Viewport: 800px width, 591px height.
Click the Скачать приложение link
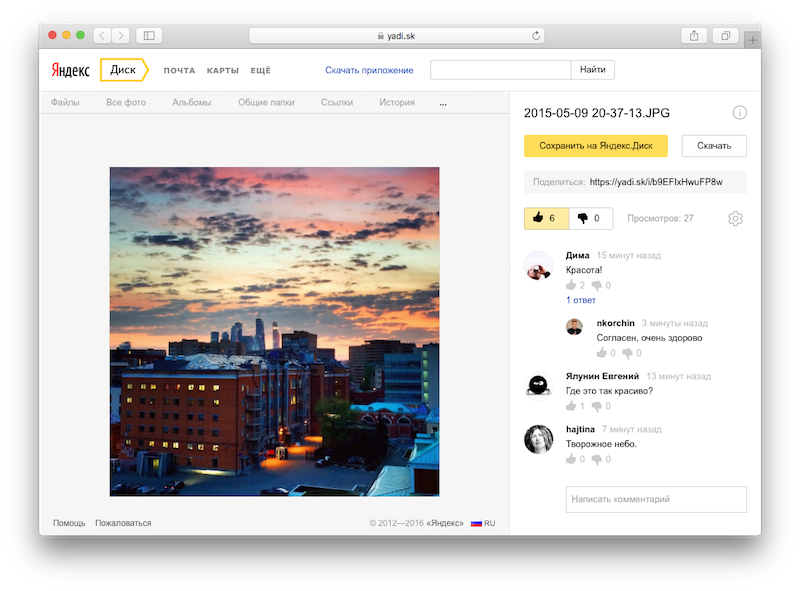tap(369, 70)
